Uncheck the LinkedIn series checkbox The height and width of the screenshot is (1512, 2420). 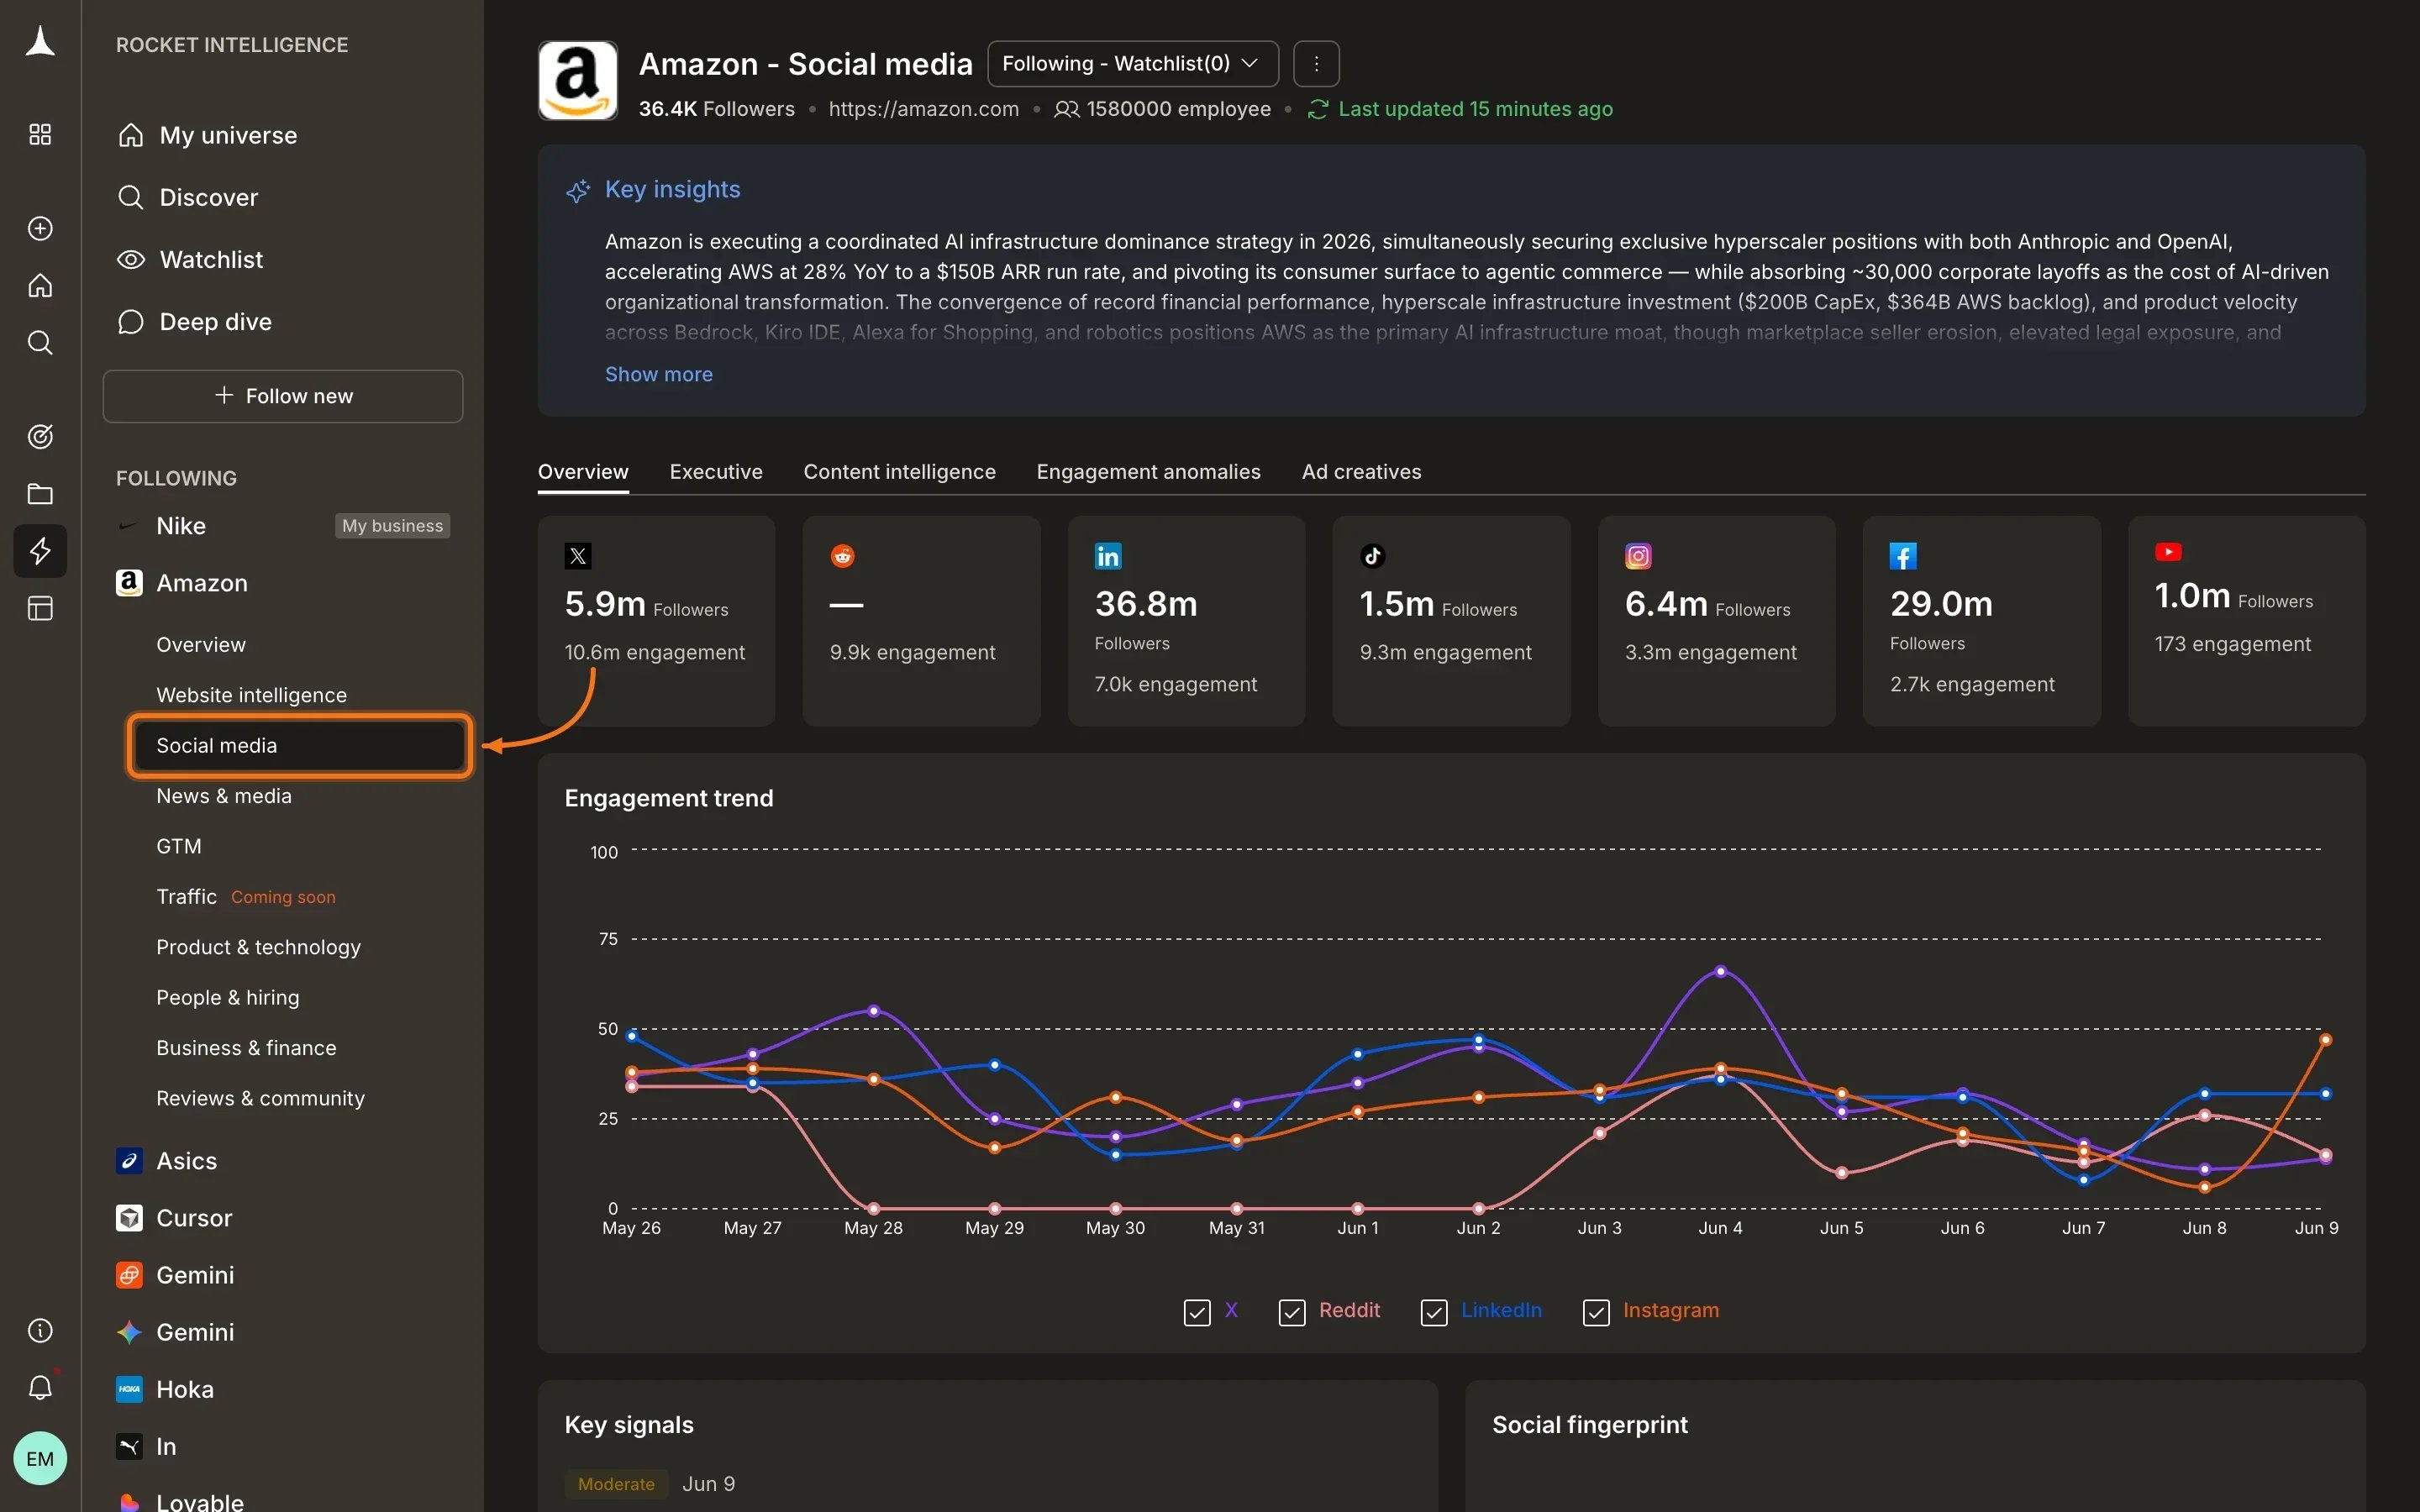click(1434, 1312)
